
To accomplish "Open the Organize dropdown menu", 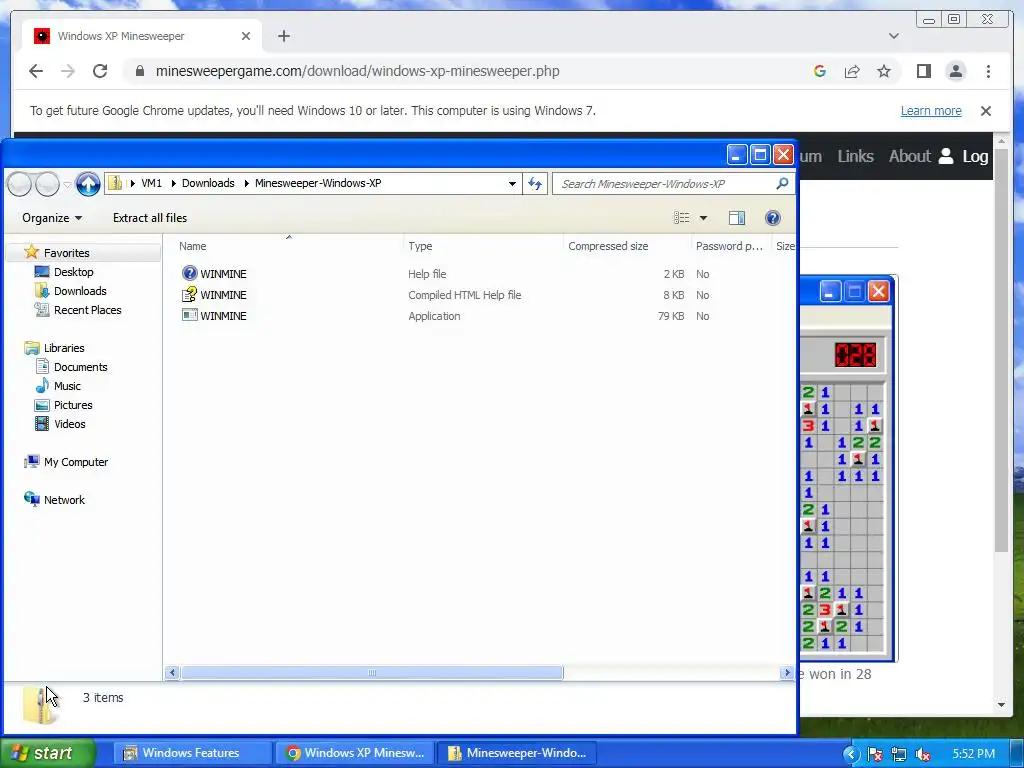I will [x=52, y=218].
